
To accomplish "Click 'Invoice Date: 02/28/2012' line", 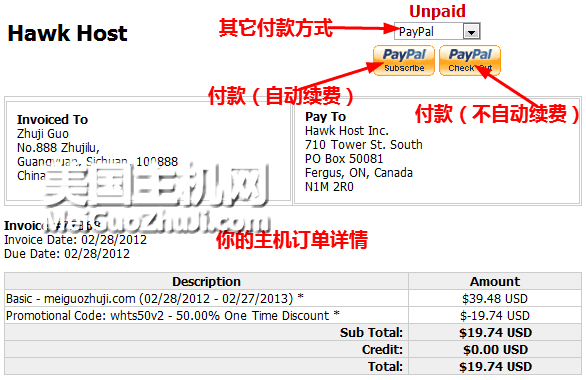I will pos(75,240).
